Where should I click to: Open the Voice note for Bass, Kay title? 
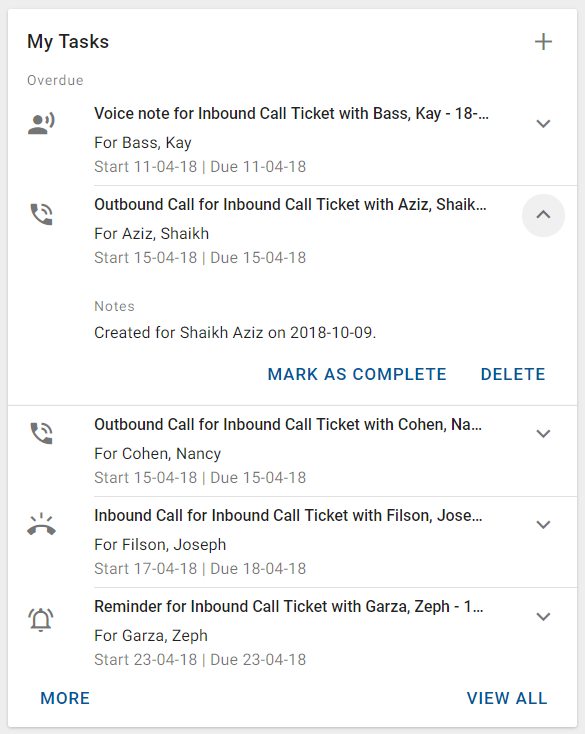click(291, 114)
